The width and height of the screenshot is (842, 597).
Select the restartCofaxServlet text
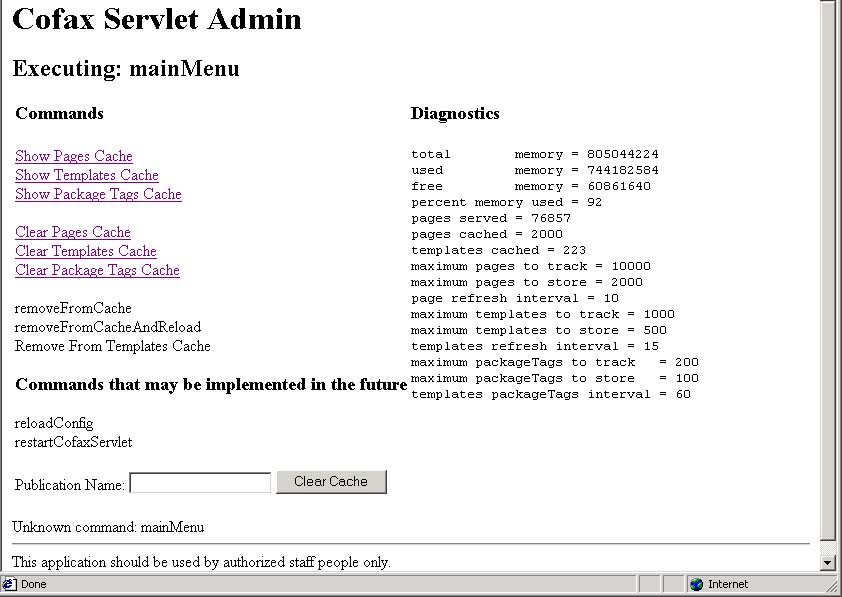[73, 442]
